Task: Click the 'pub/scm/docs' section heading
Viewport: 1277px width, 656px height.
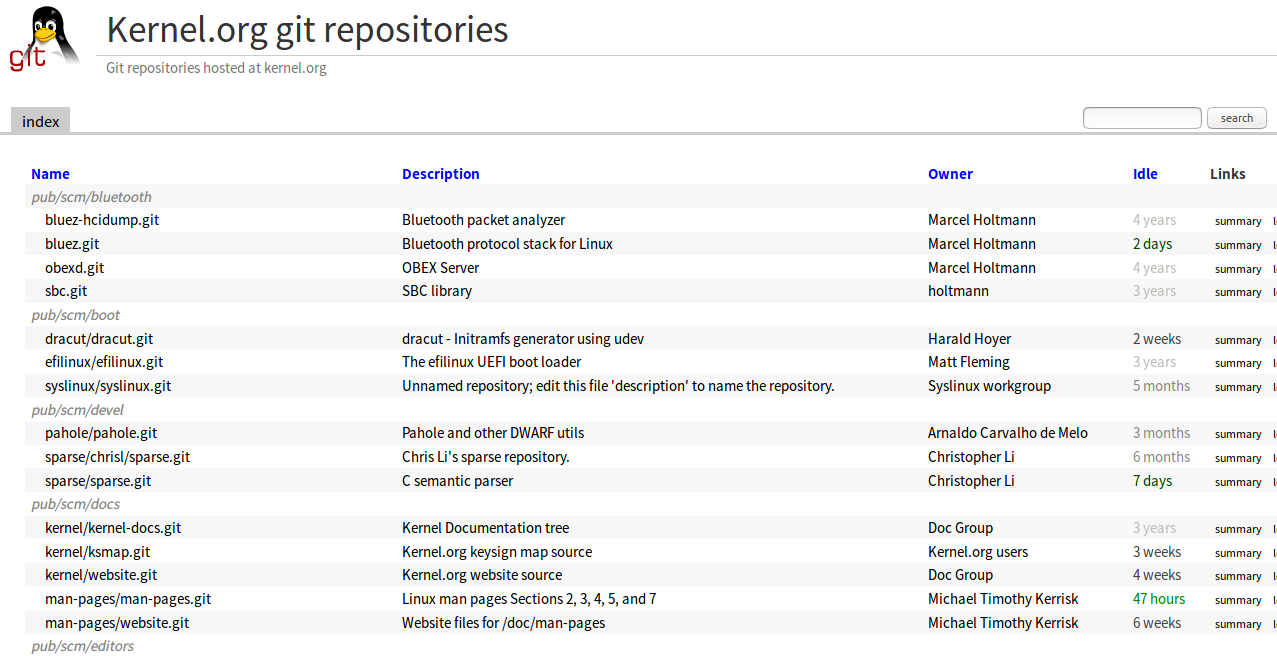Action: click(75, 504)
